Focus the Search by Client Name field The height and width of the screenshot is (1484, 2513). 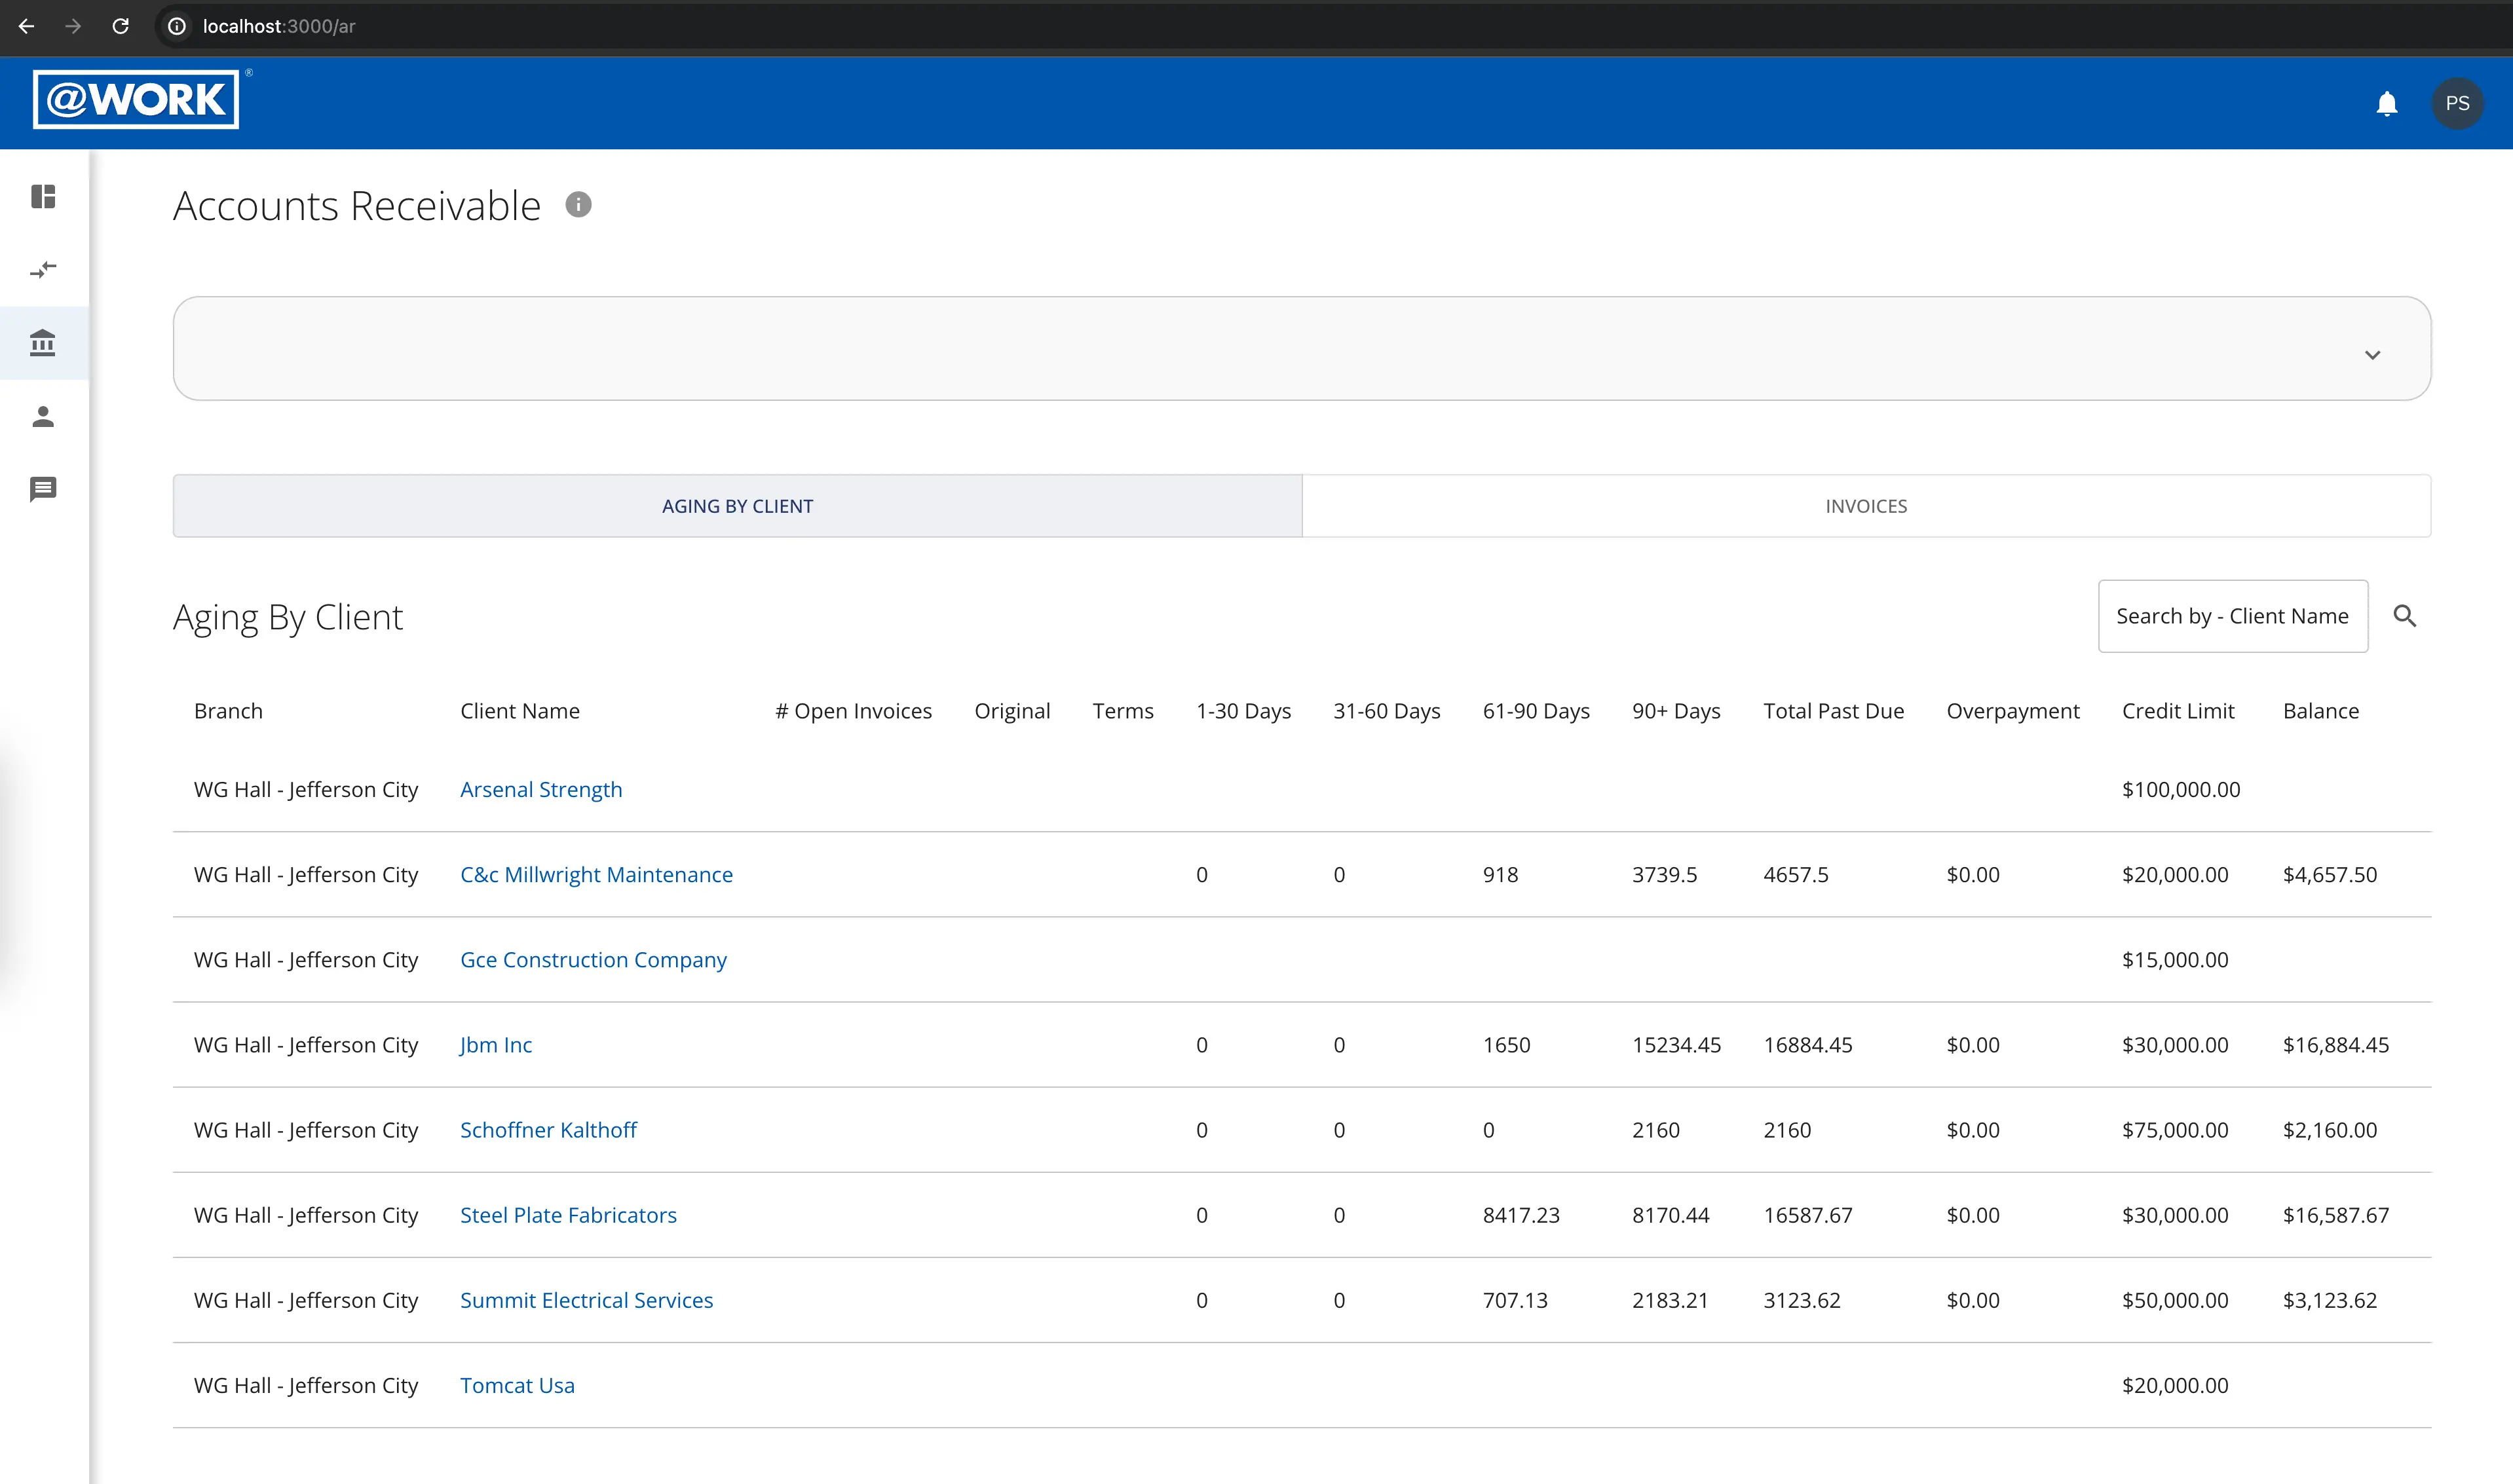tap(2232, 616)
